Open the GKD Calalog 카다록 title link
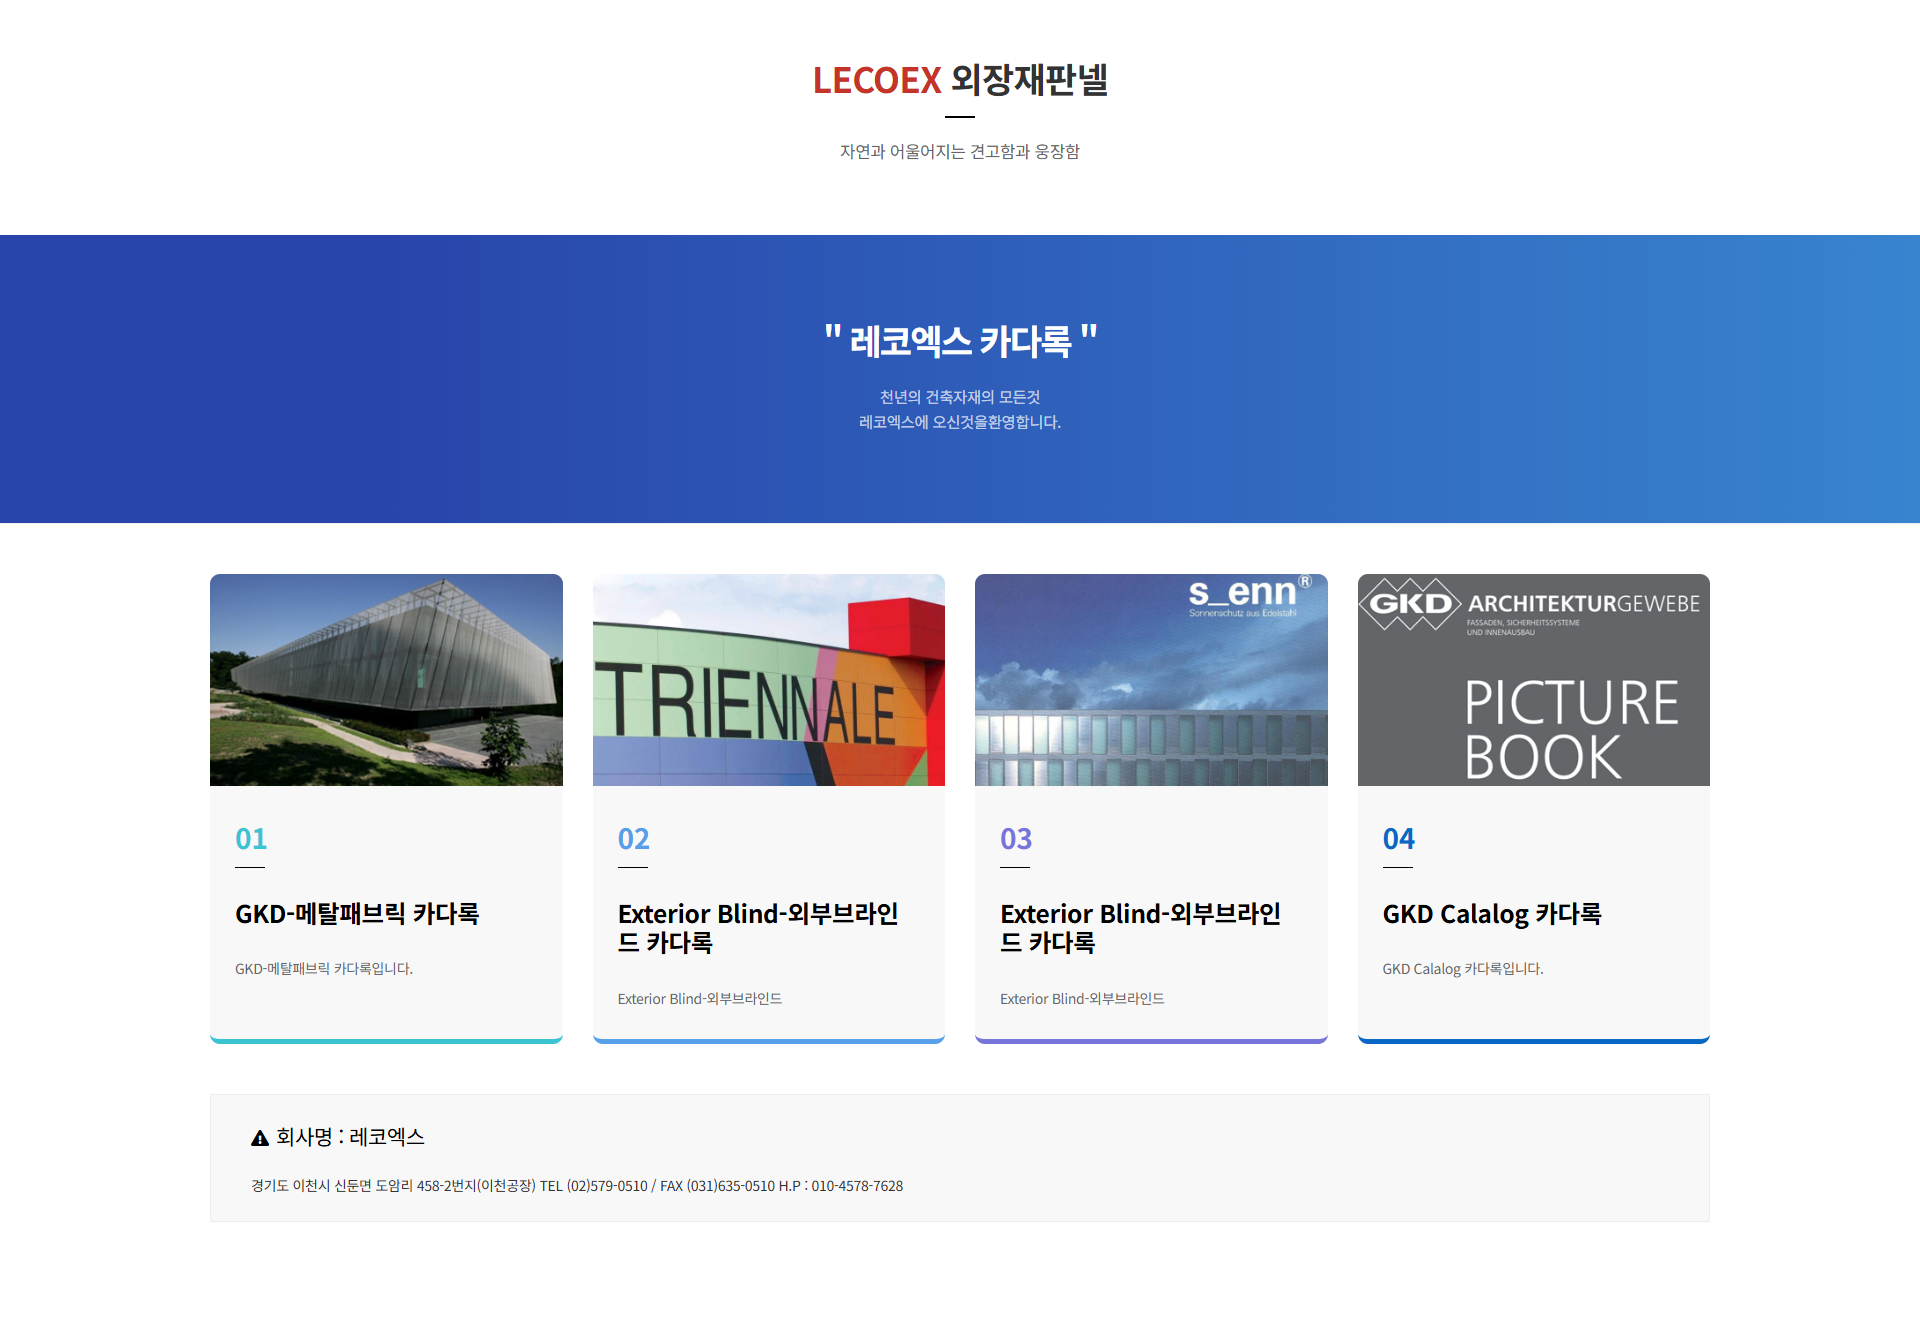The height and width of the screenshot is (1322, 1920). (x=1492, y=913)
